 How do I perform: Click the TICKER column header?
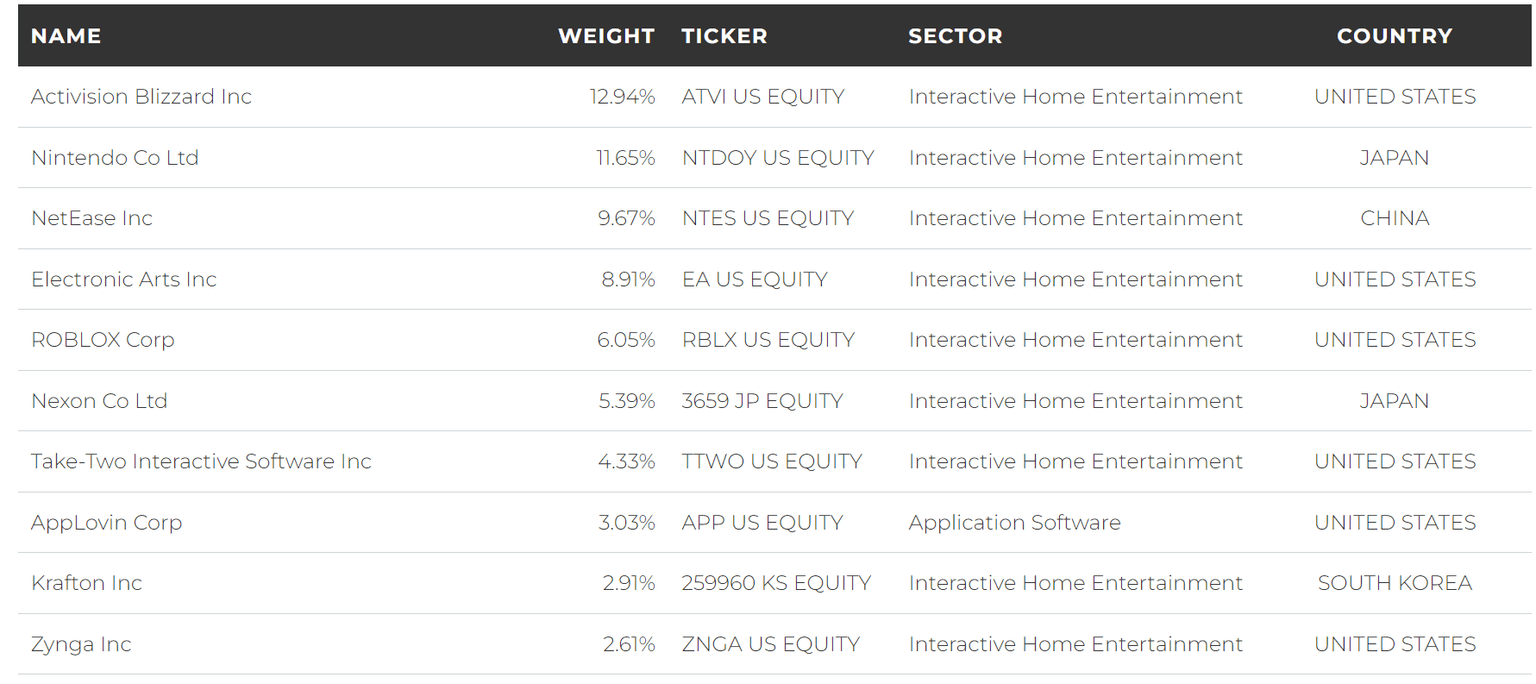click(x=724, y=36)
